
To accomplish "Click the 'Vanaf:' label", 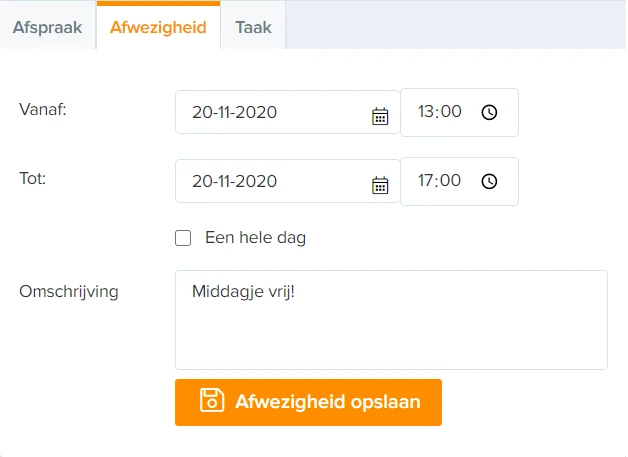I will [43, 109].
